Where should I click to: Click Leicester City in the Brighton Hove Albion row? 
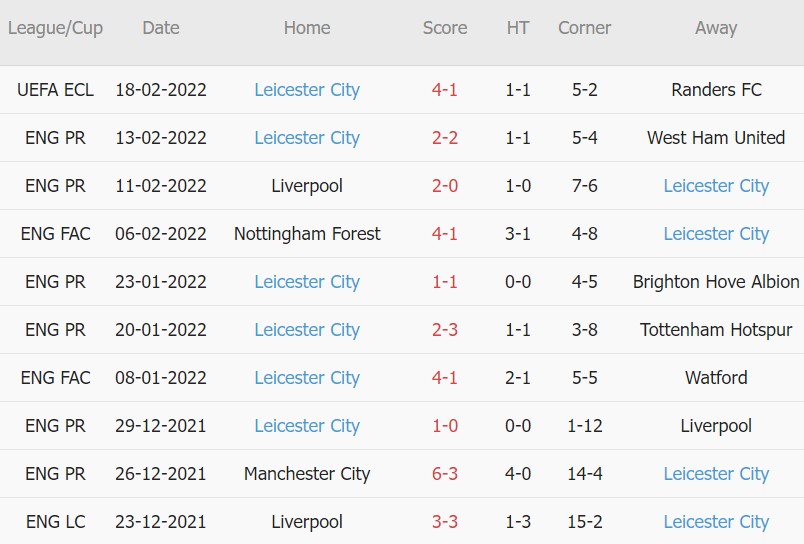coord(307,282)
